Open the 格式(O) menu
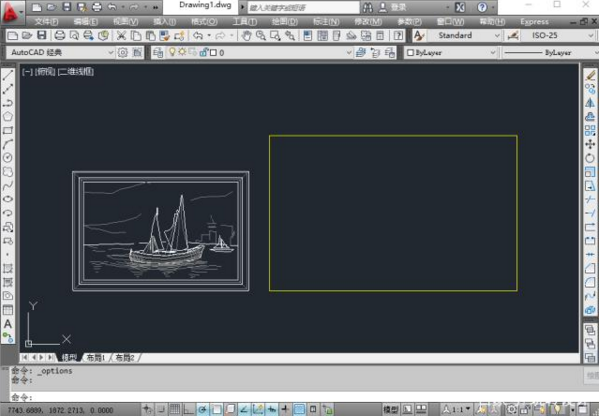This screenshot has height=417, width=599. (204, 22)
